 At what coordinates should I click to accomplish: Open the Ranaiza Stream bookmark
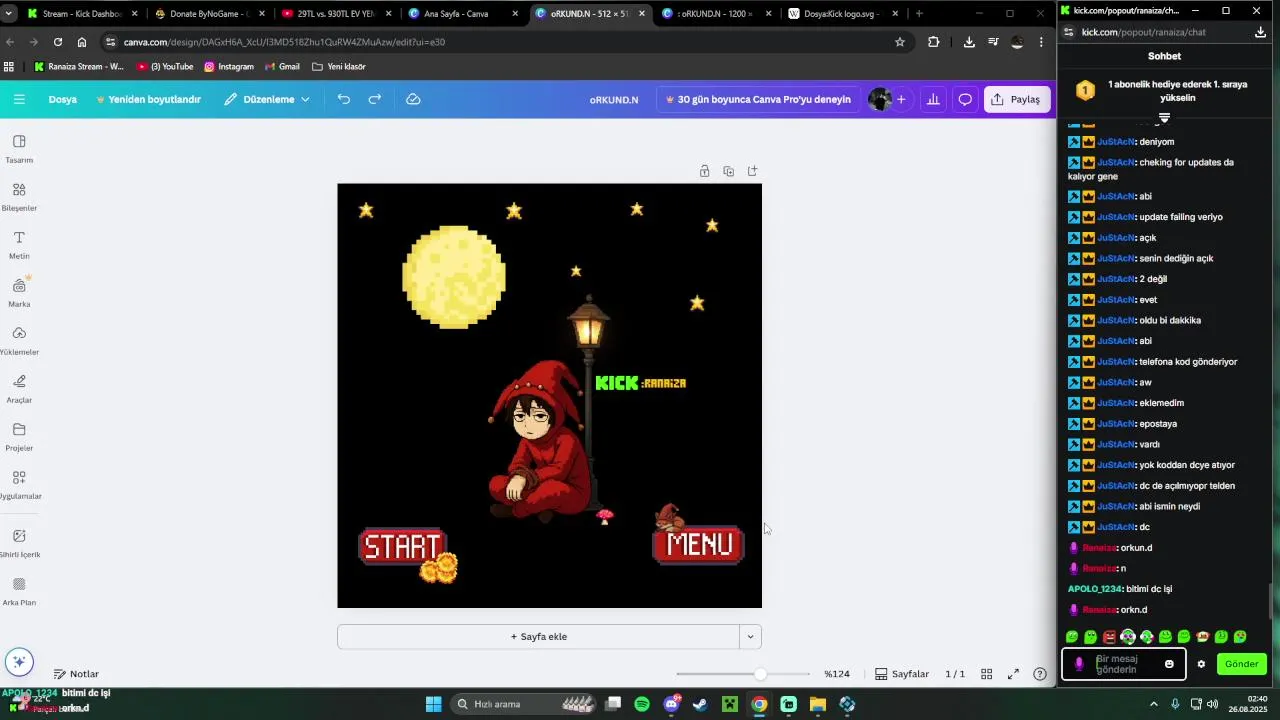(79, 66)
